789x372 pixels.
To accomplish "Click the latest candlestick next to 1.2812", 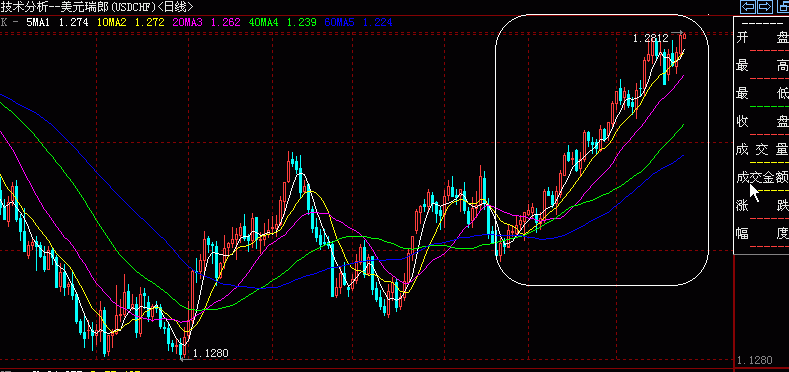I will point(684,36).
